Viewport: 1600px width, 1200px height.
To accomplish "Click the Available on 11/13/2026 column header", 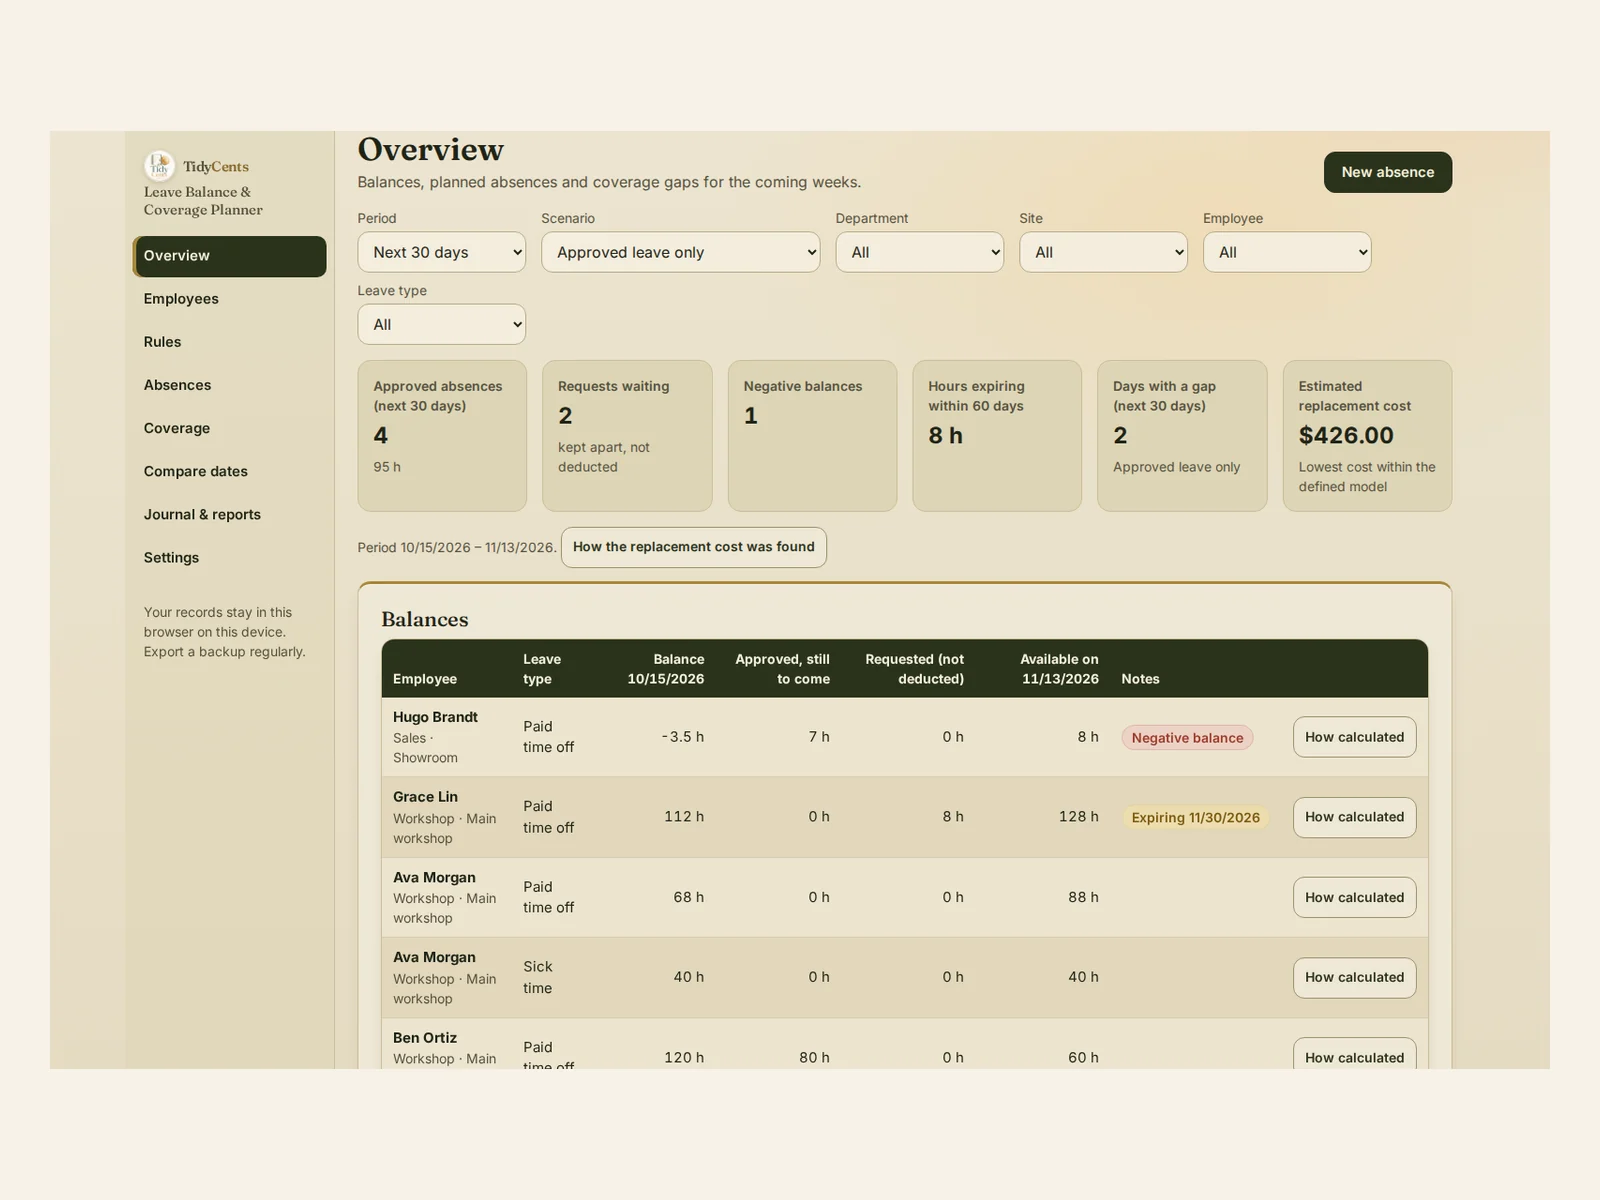I will pos(1059,669).
